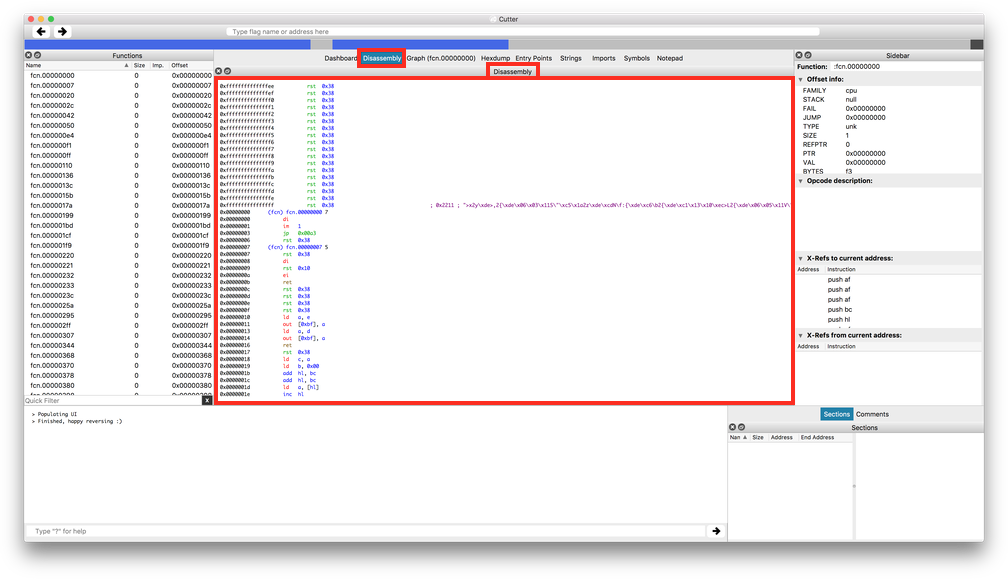The width and height of the screenshot is (1008, 579).
Task: Click the BYTES value f3 in sidebar
Action: pos(849,172)
